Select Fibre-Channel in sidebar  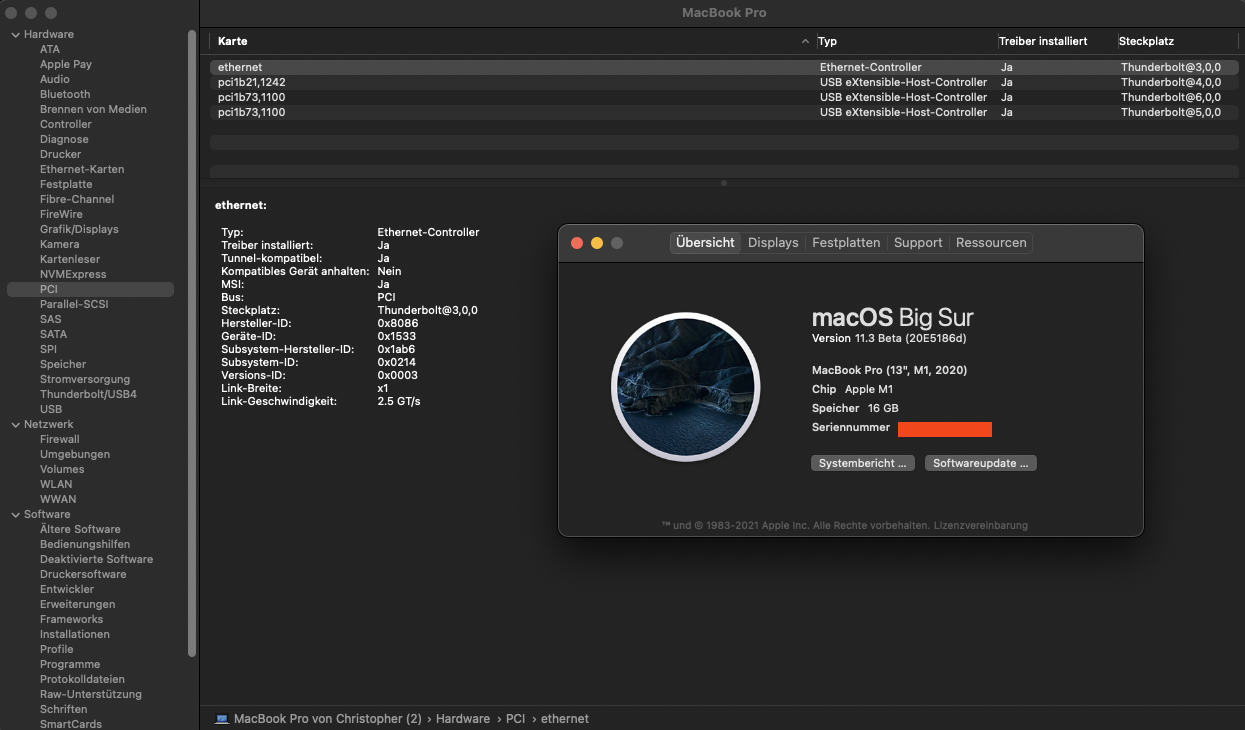pos(77,199)
